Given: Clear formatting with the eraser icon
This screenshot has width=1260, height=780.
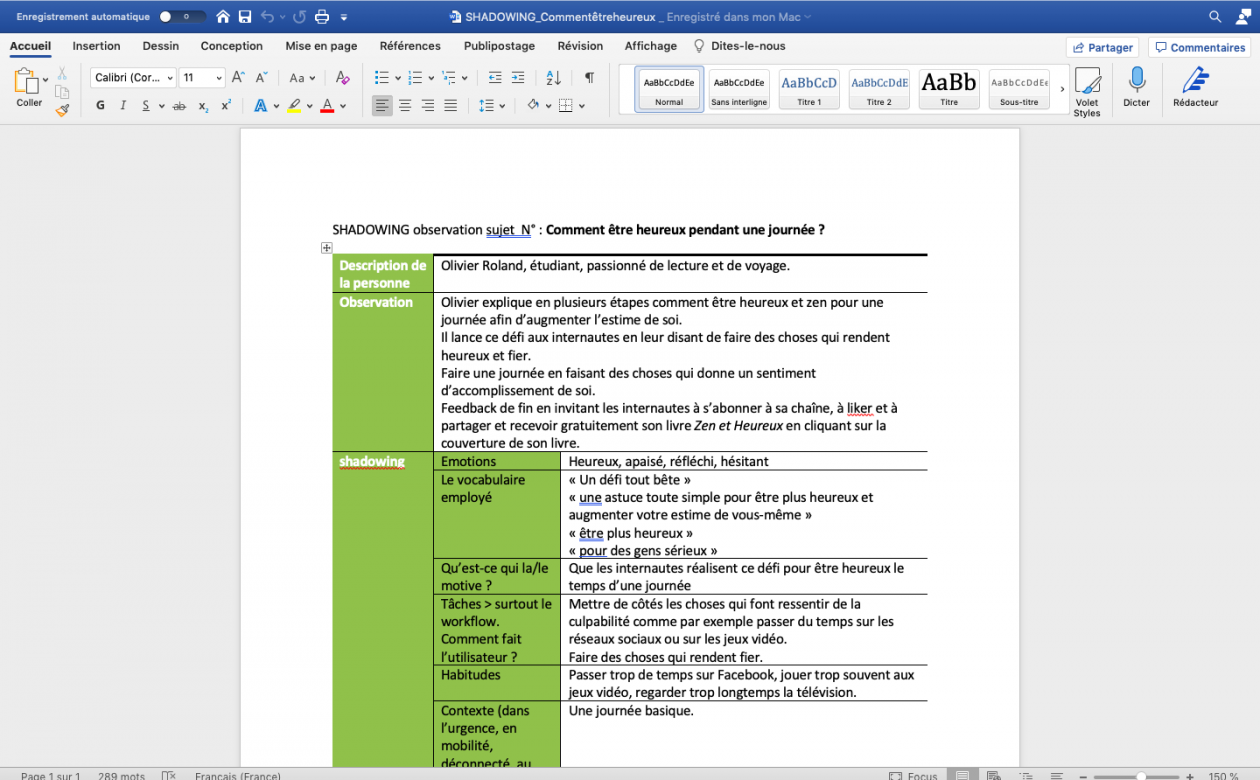Looking at the screenshot, I should pyautogui.click(x=343, y=78).
